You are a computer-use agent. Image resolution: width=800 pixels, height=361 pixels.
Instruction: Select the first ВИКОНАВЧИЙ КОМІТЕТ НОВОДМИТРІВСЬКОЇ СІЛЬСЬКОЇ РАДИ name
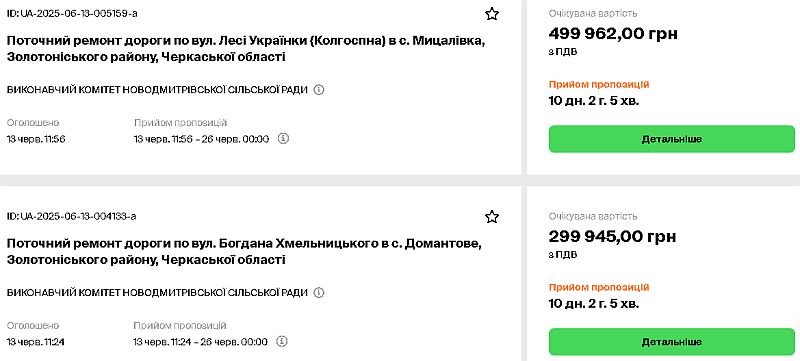157,90
